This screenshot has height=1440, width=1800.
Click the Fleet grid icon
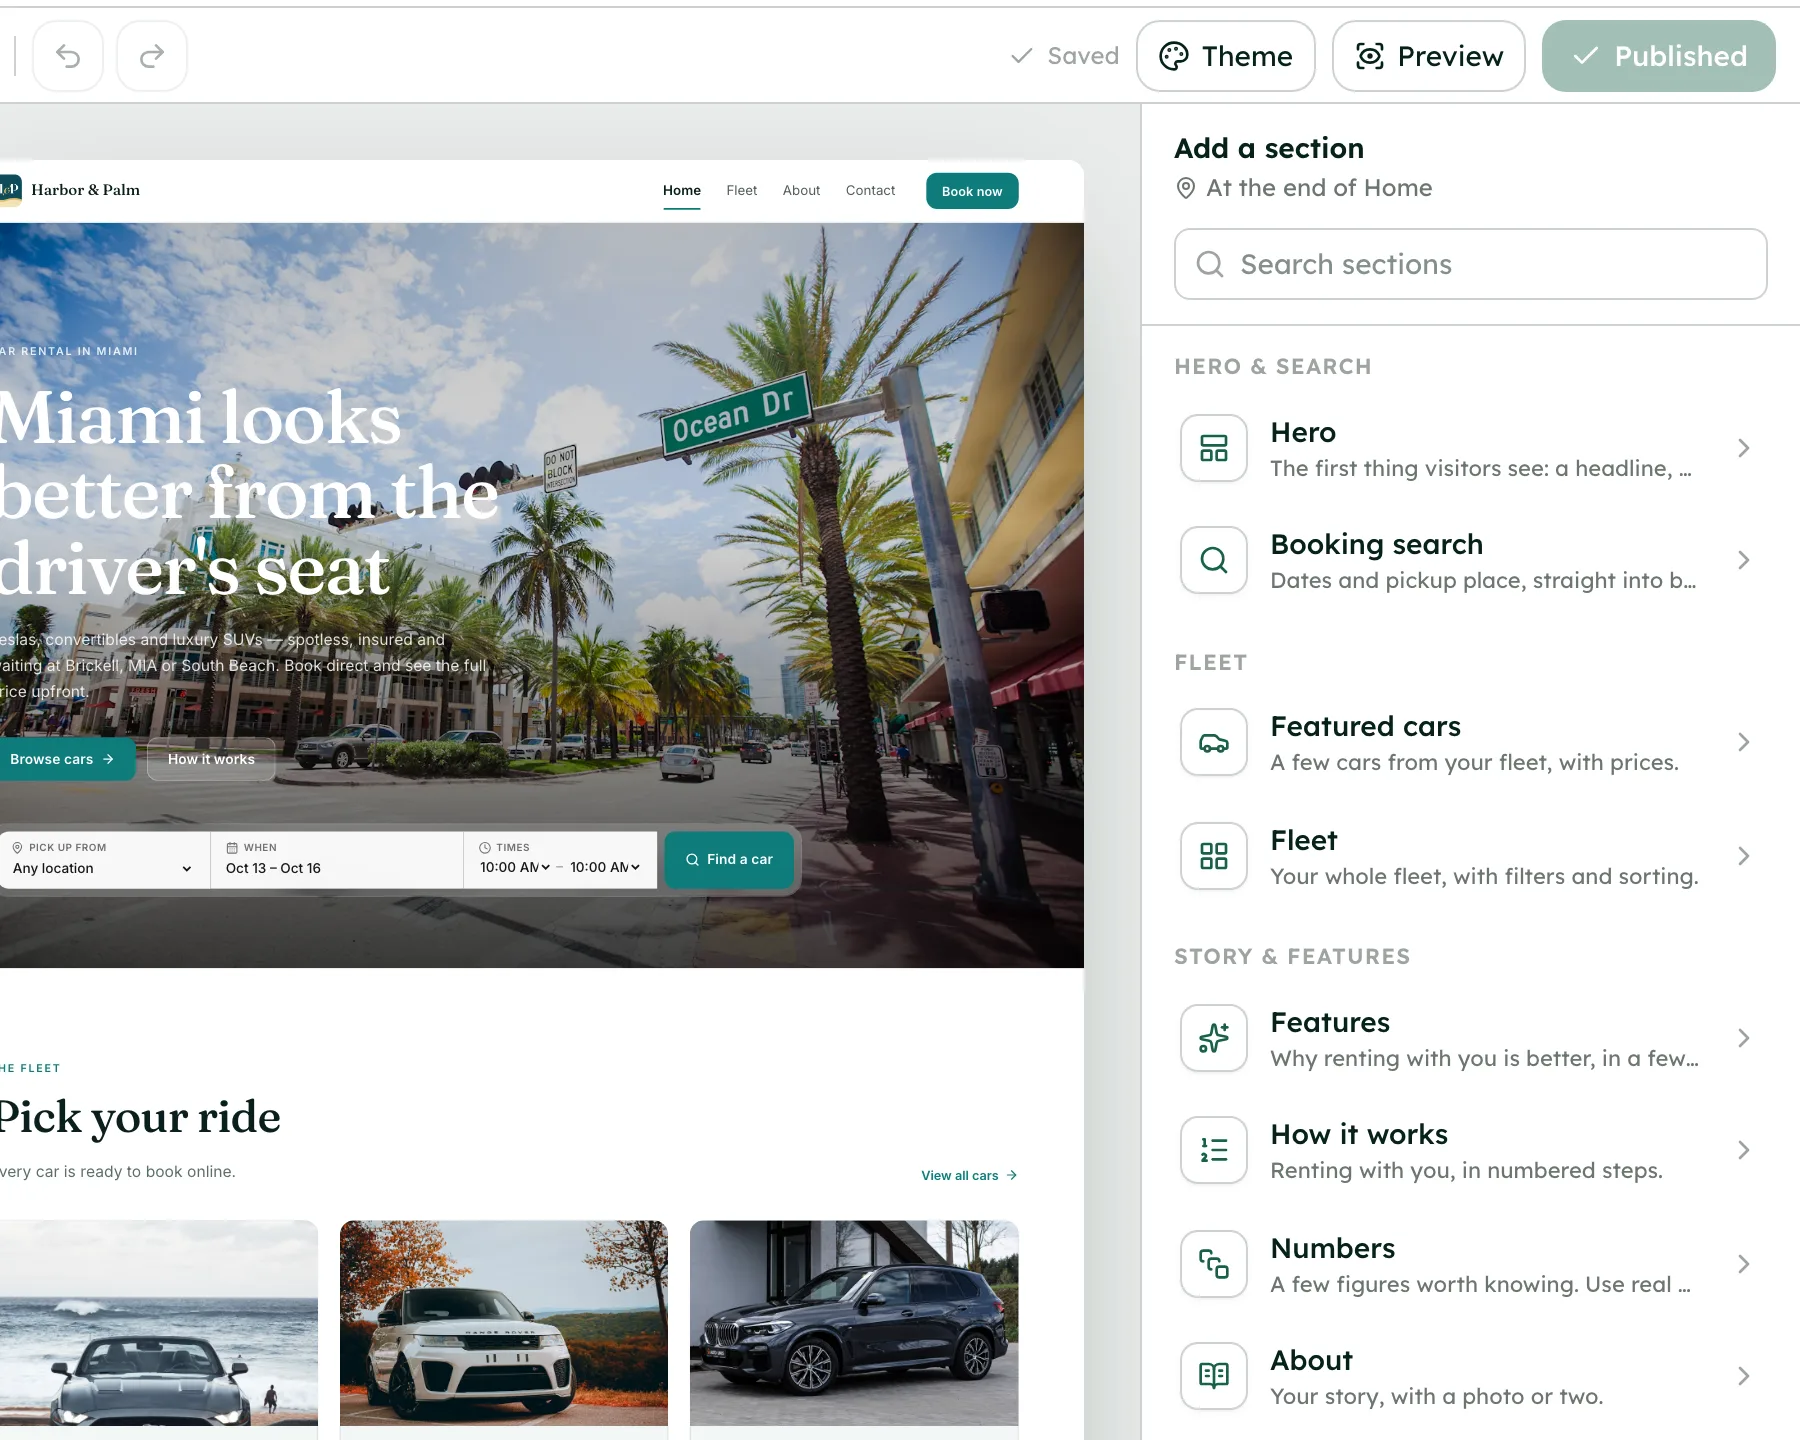(x=1214, y=856)
